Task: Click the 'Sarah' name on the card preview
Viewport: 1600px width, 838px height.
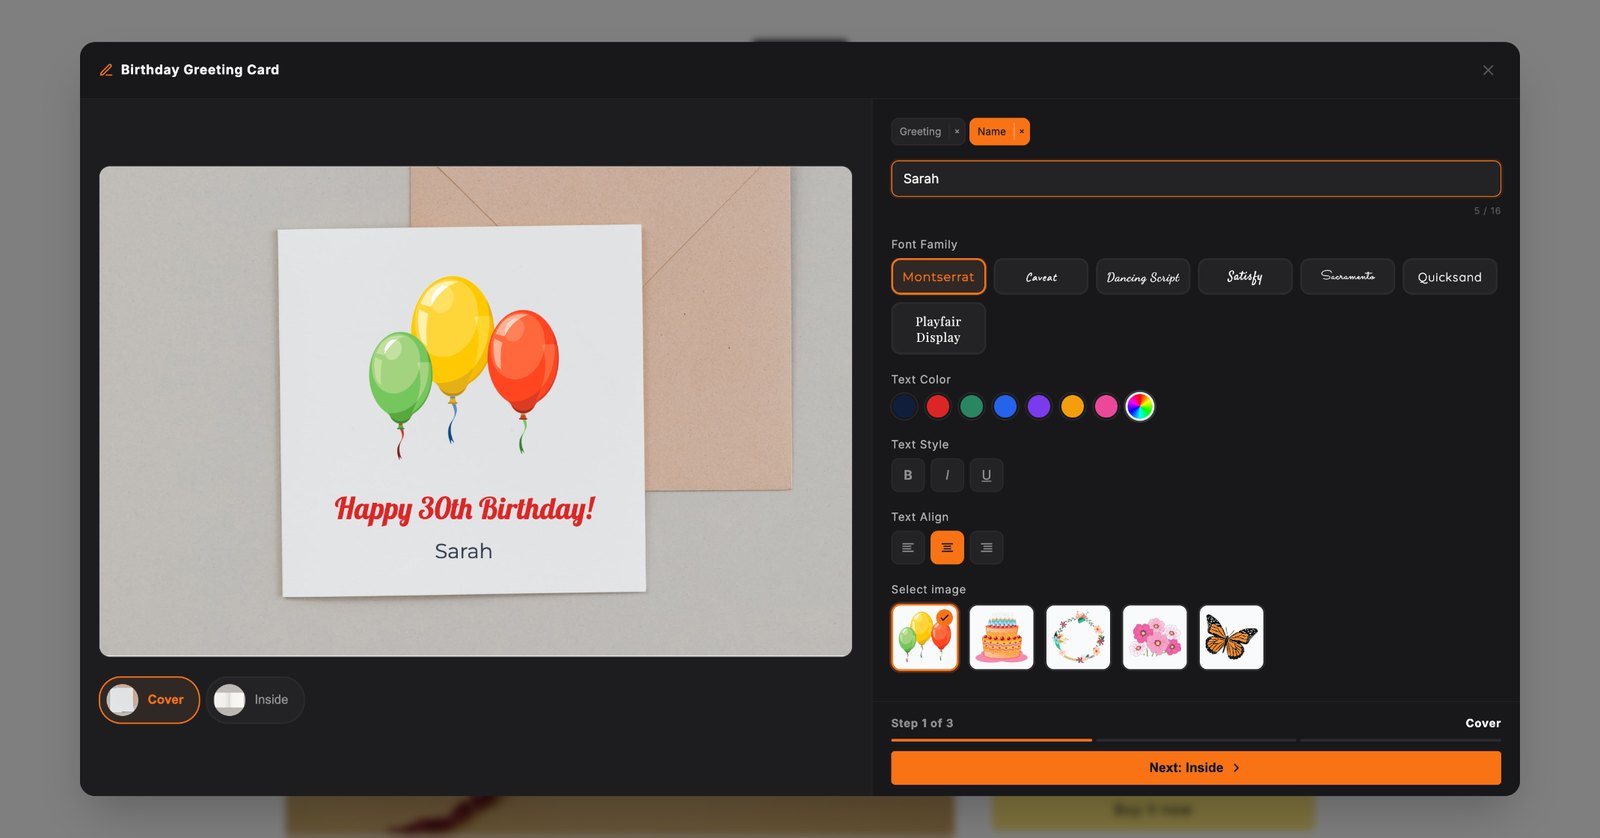Action: (x=463, y=551)
